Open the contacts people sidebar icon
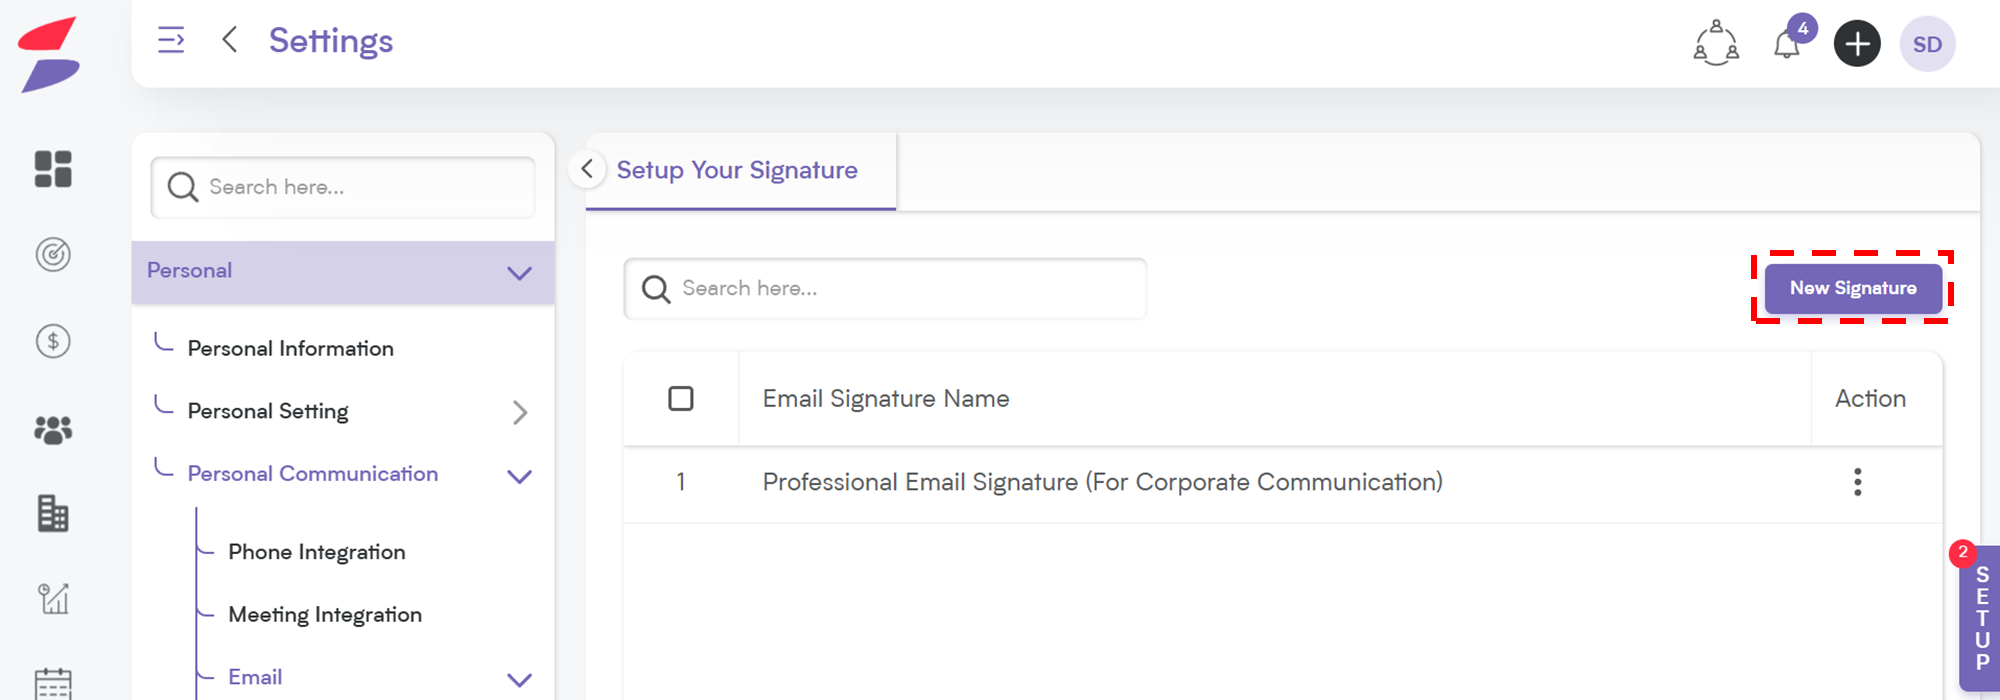 [x=53, y=430]
